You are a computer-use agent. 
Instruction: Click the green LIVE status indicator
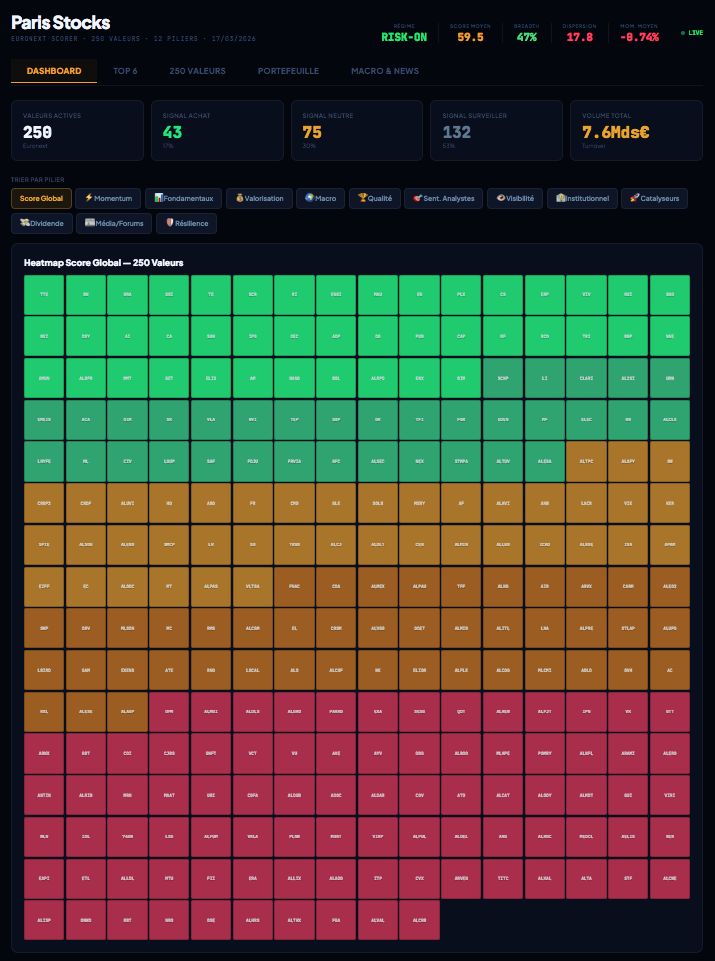[x=692, y=33]
